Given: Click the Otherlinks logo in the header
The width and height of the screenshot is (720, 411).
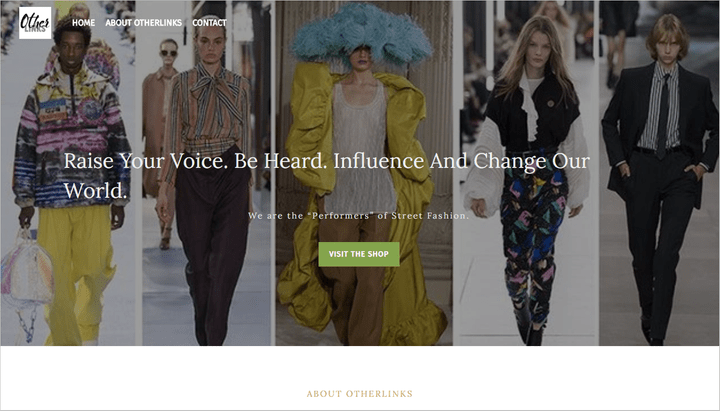Looking at the screenshot, I should coord(35,23).
